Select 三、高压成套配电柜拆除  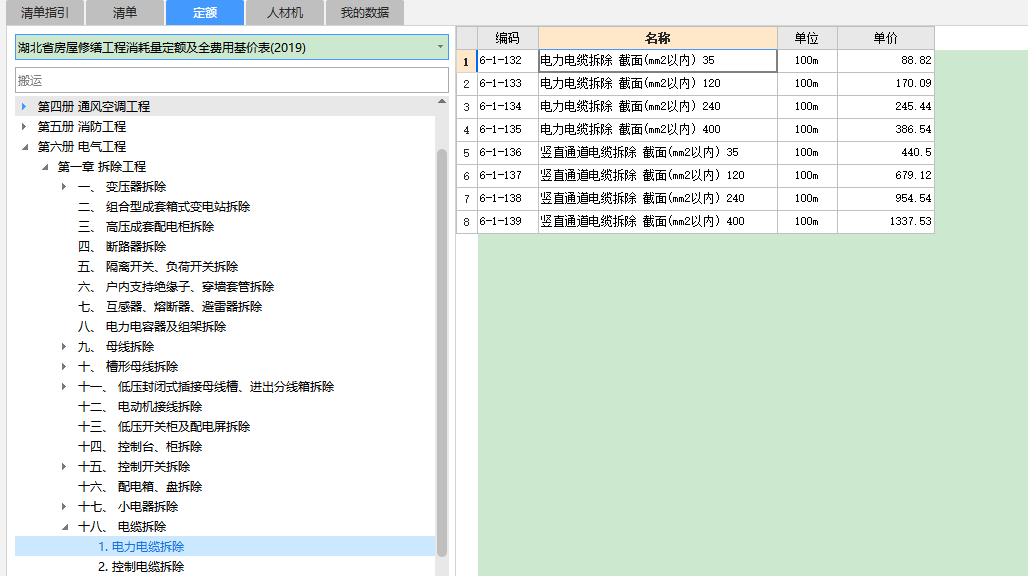146,227
